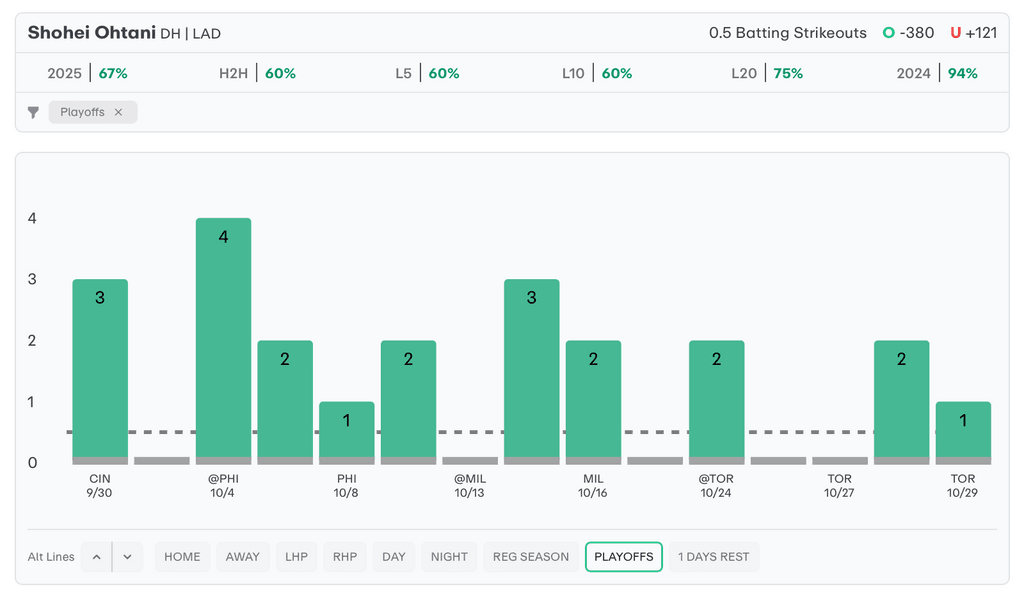Viewport: 1024px width, 598px height.
Task: Click the CIN 9/30 bar showing 3
Action: [x=100, y=370]
